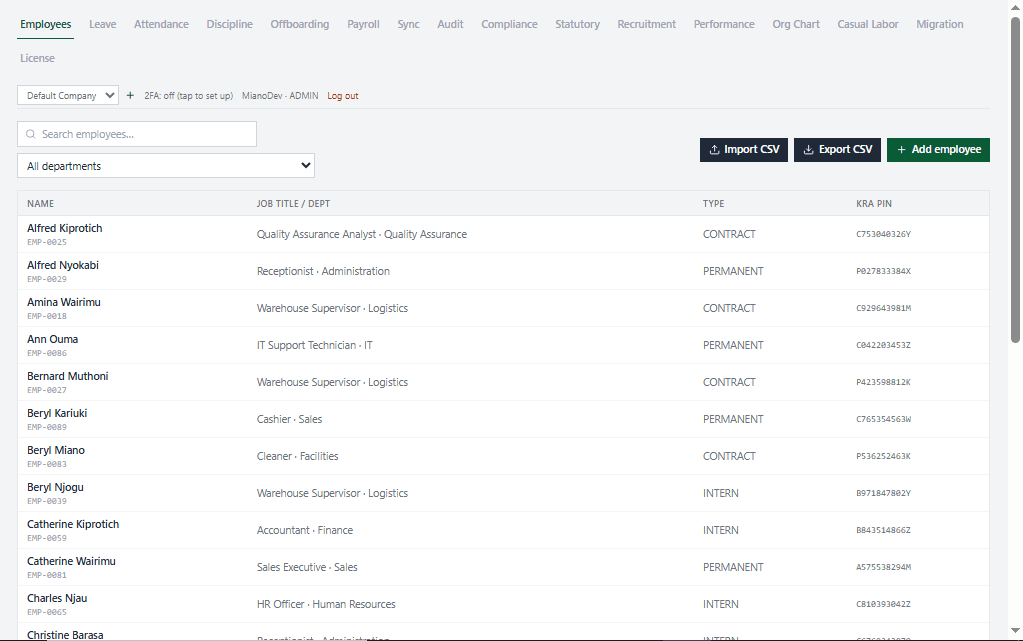
Task: Click the download icon on Export CSV
Action: coord(808,149)
